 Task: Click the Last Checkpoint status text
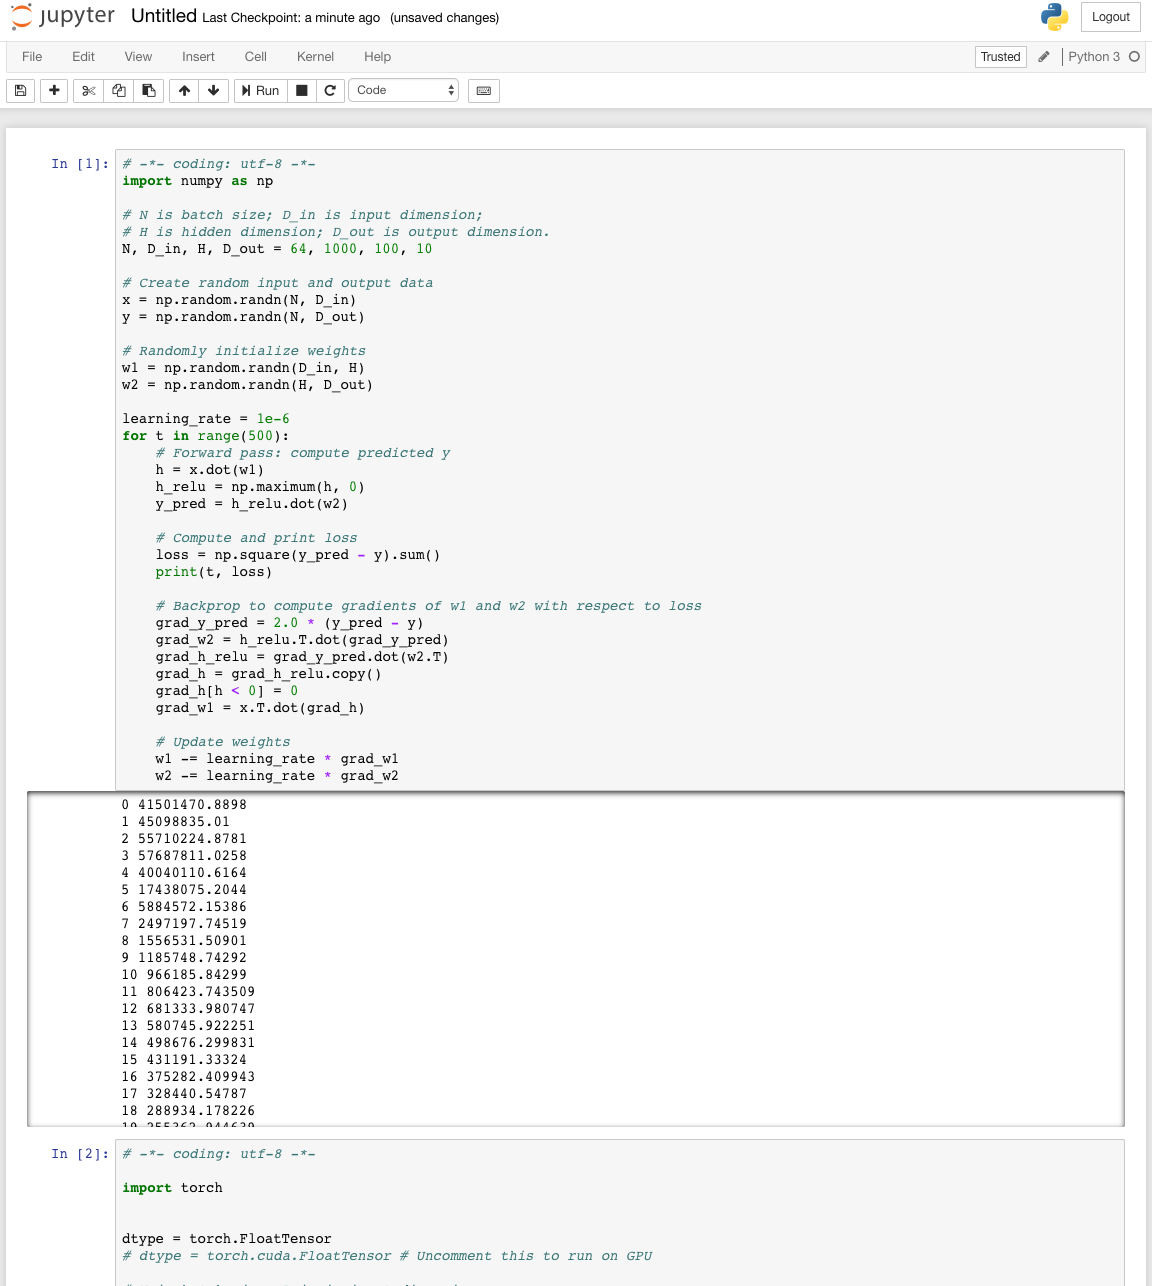pos(291,18)
